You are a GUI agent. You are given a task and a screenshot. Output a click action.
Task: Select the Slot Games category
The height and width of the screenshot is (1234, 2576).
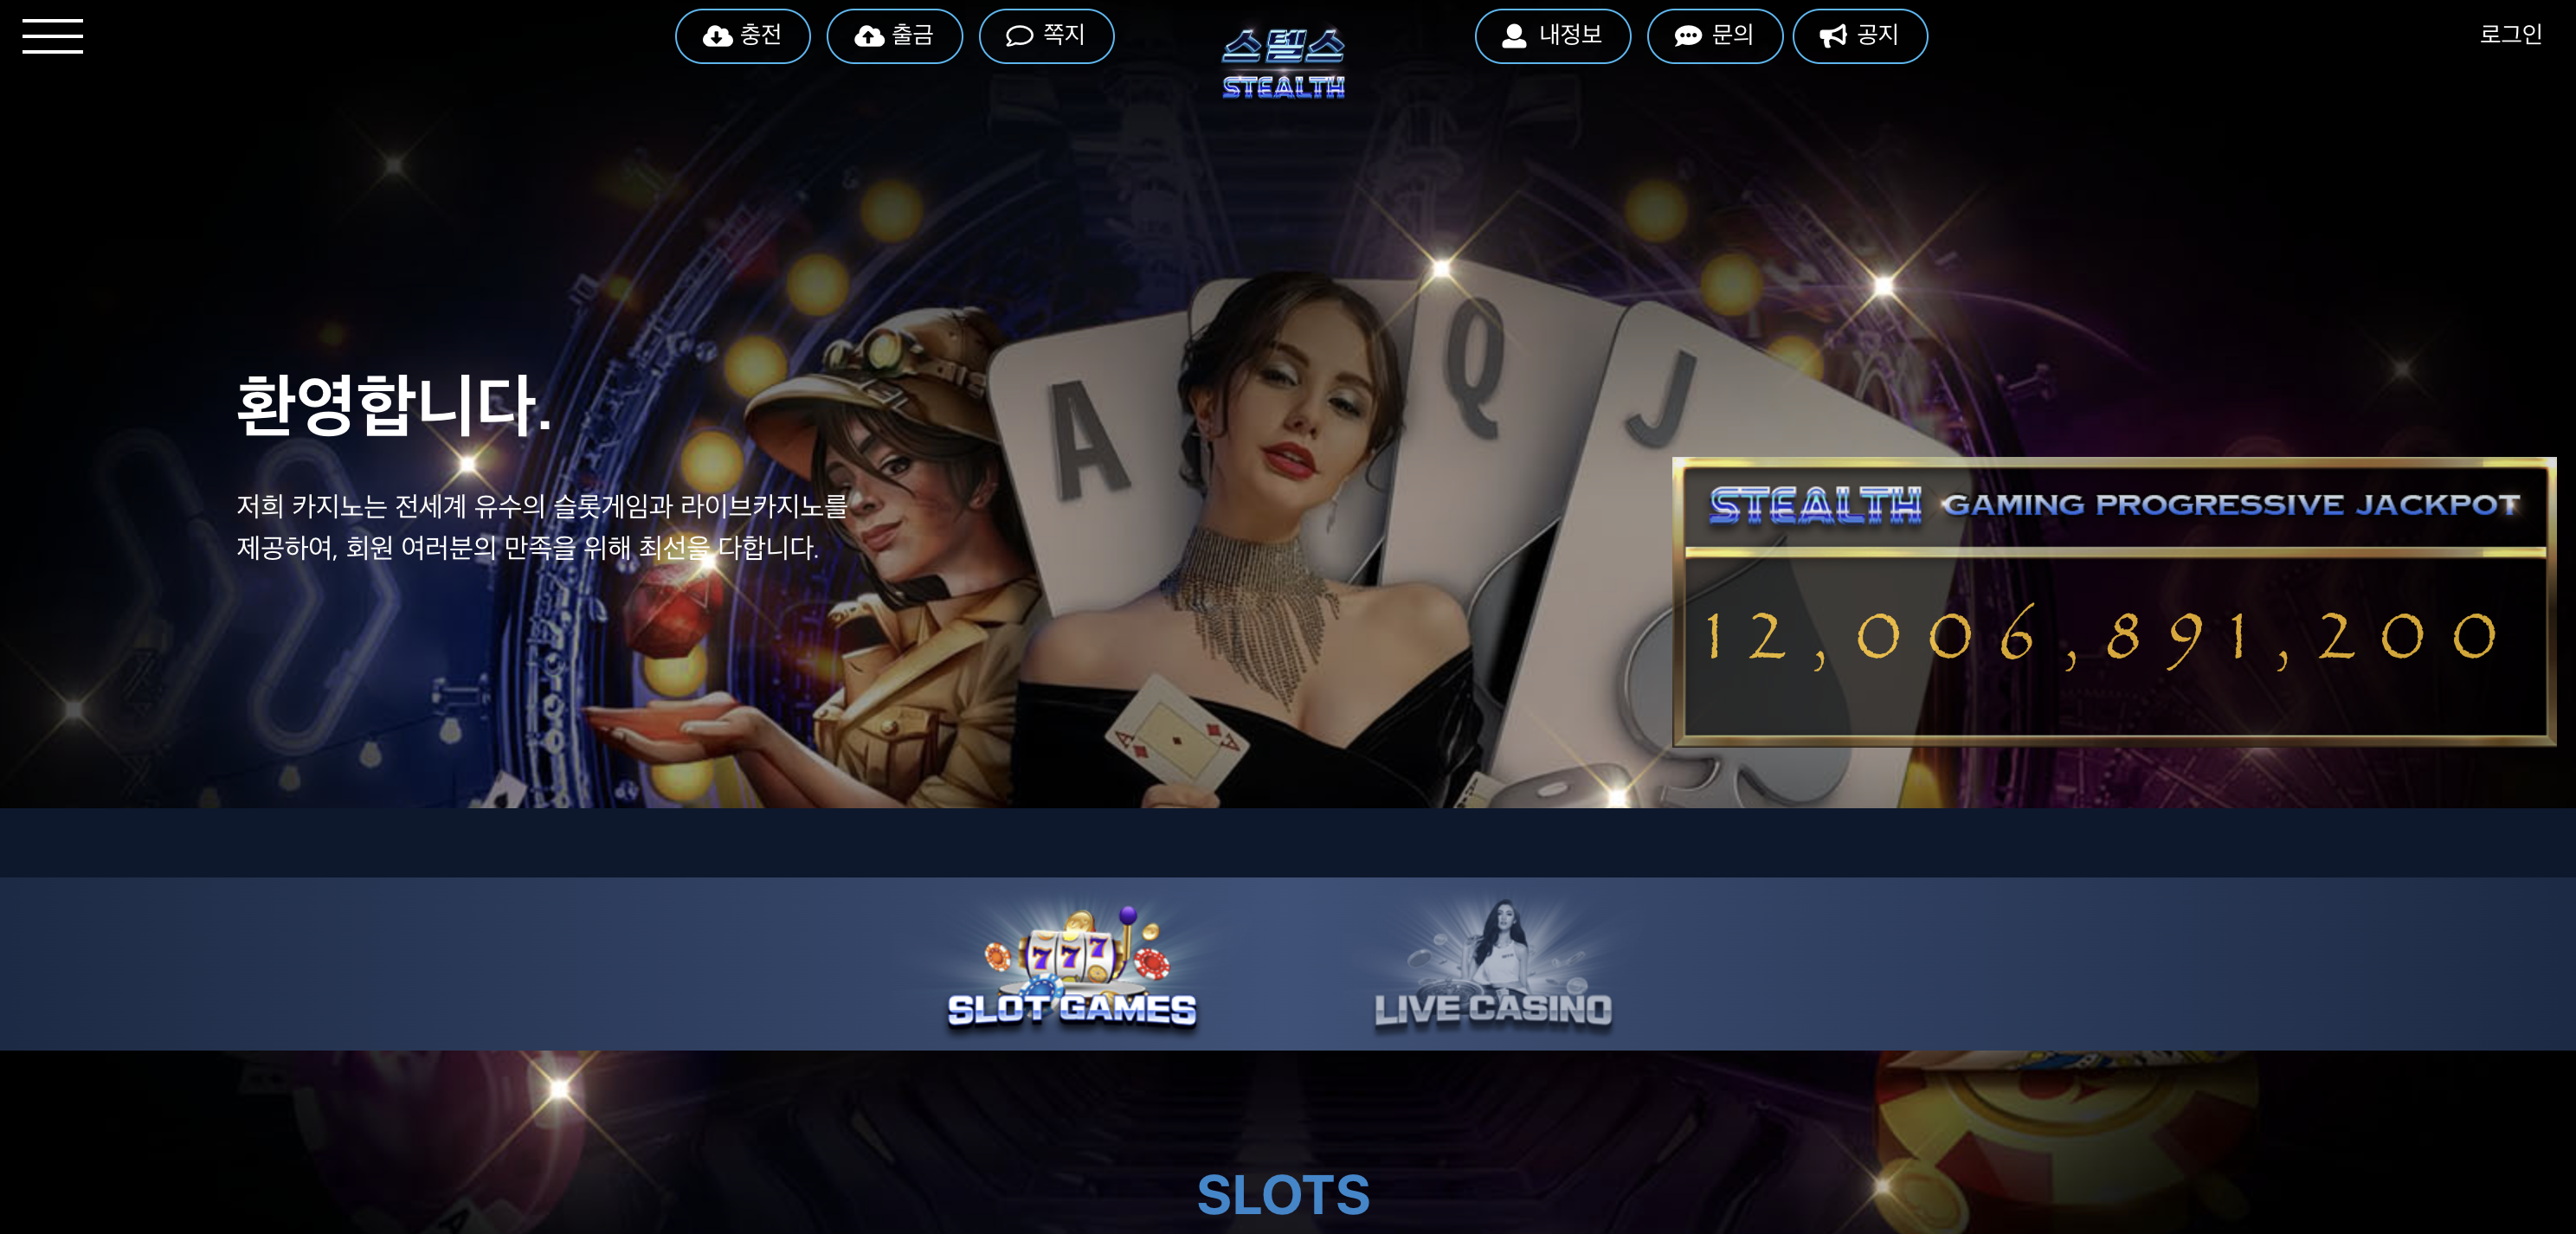(x=1072, y=966)
